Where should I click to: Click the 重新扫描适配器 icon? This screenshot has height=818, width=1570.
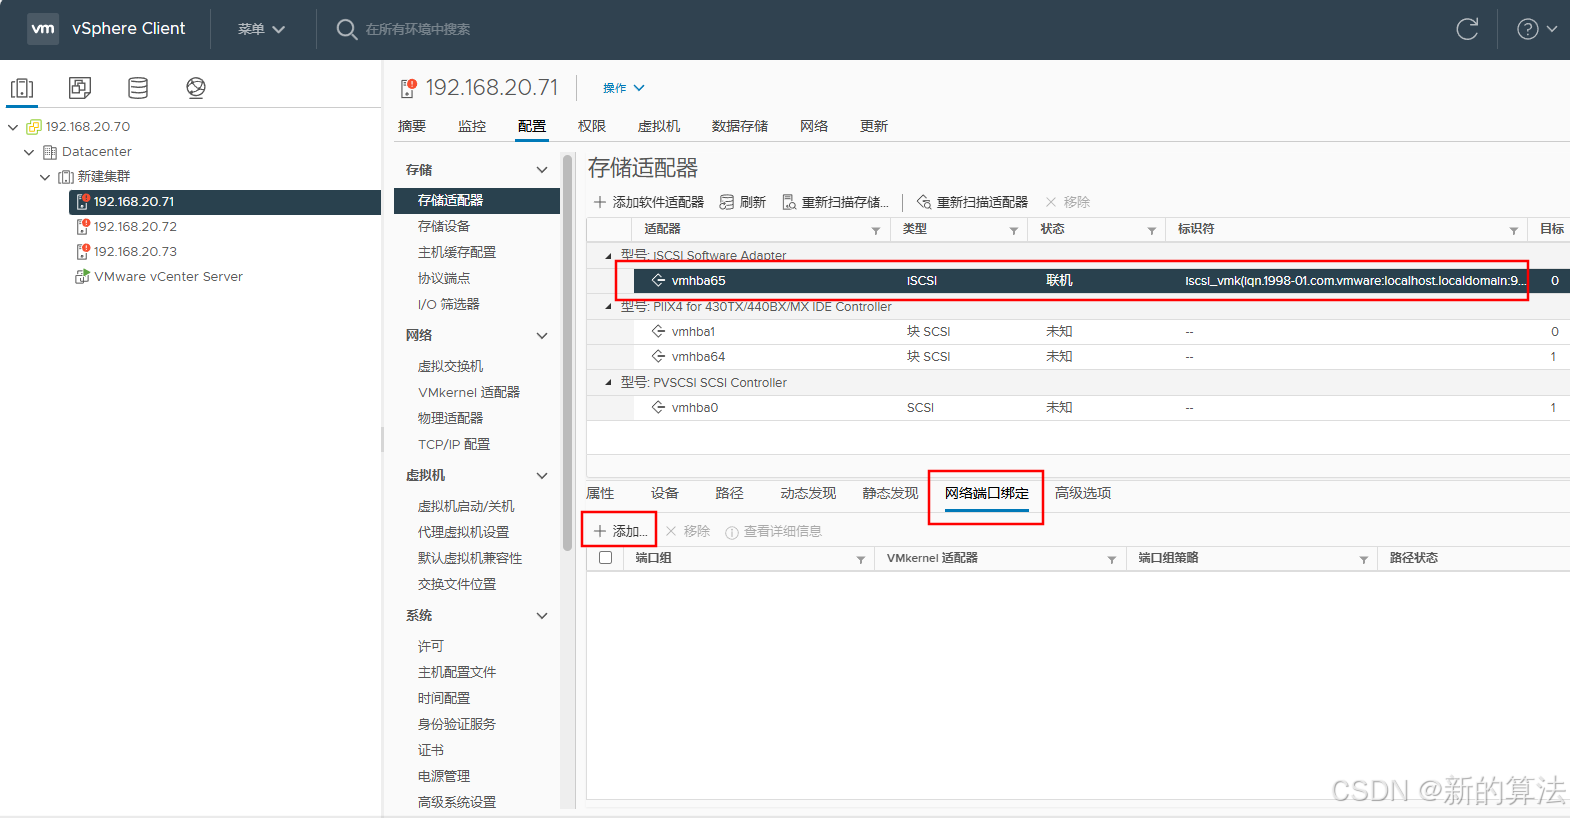pyautogui.click(x=924, y=202)
